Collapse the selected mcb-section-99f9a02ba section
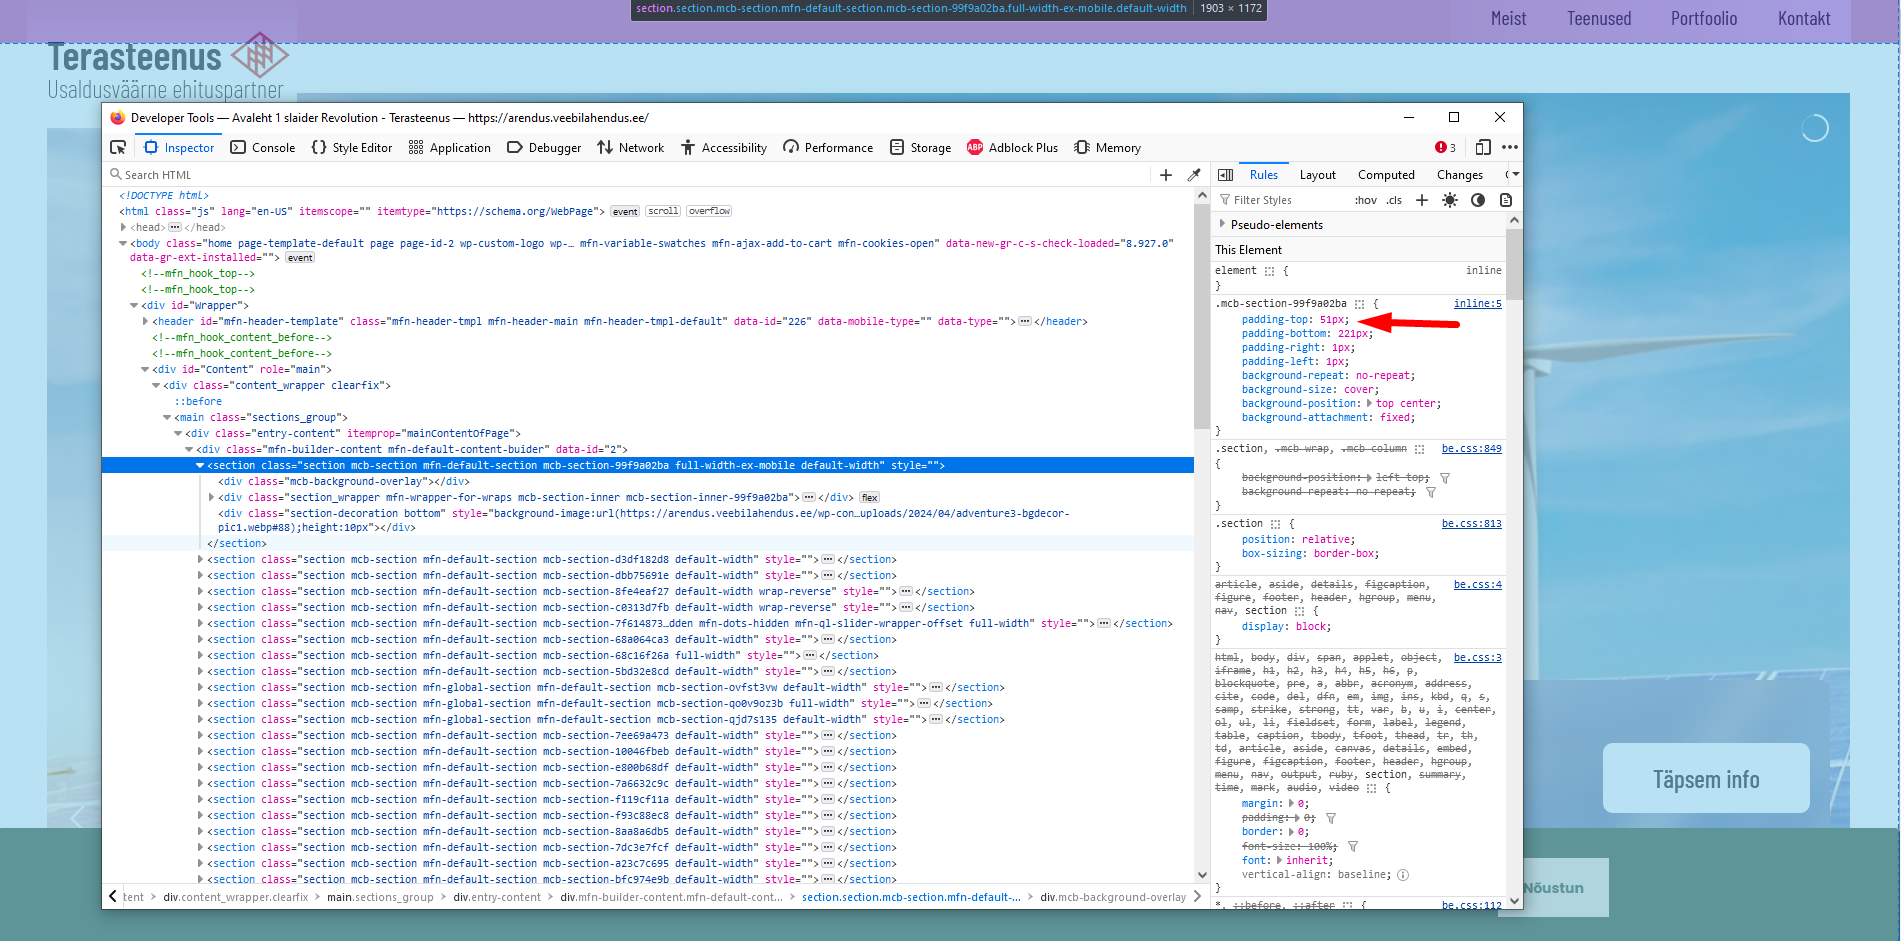 click(x=200, y=465)
